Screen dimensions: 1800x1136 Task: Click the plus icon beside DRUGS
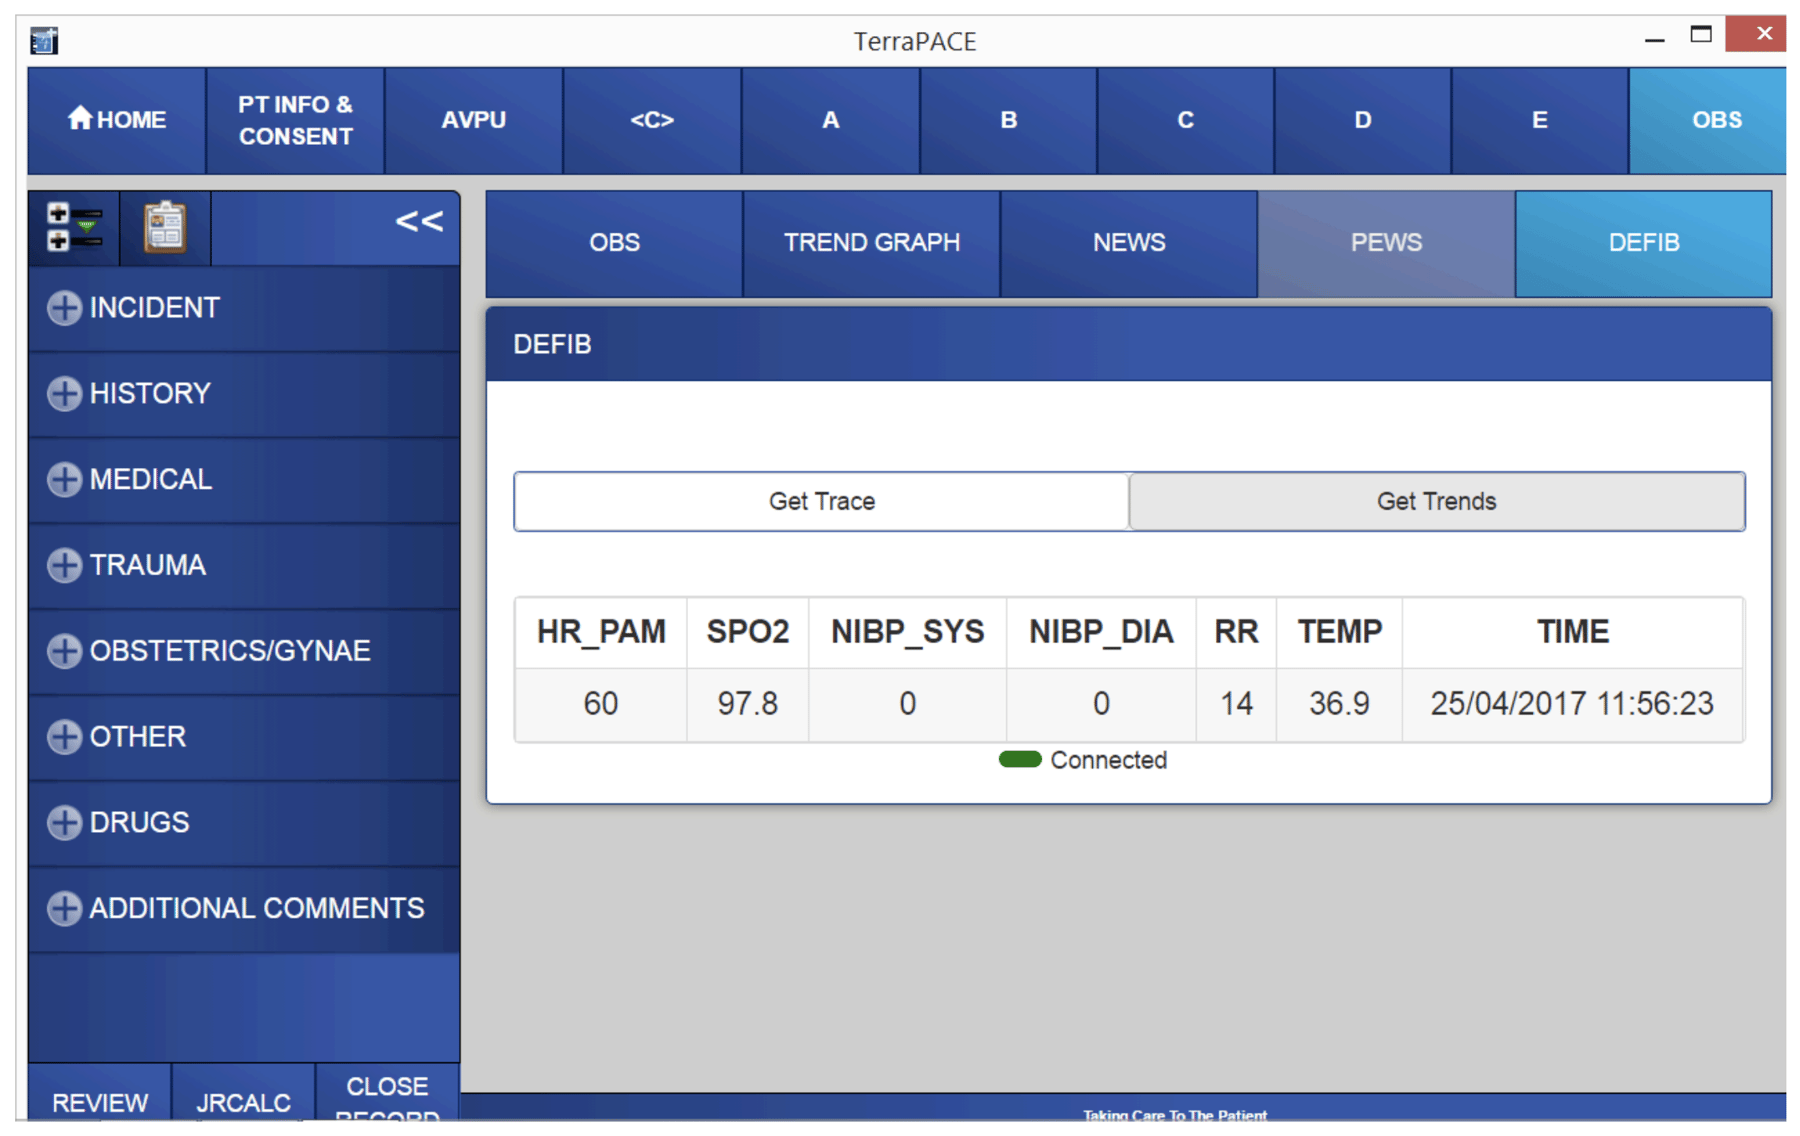[x=63, y=822]
